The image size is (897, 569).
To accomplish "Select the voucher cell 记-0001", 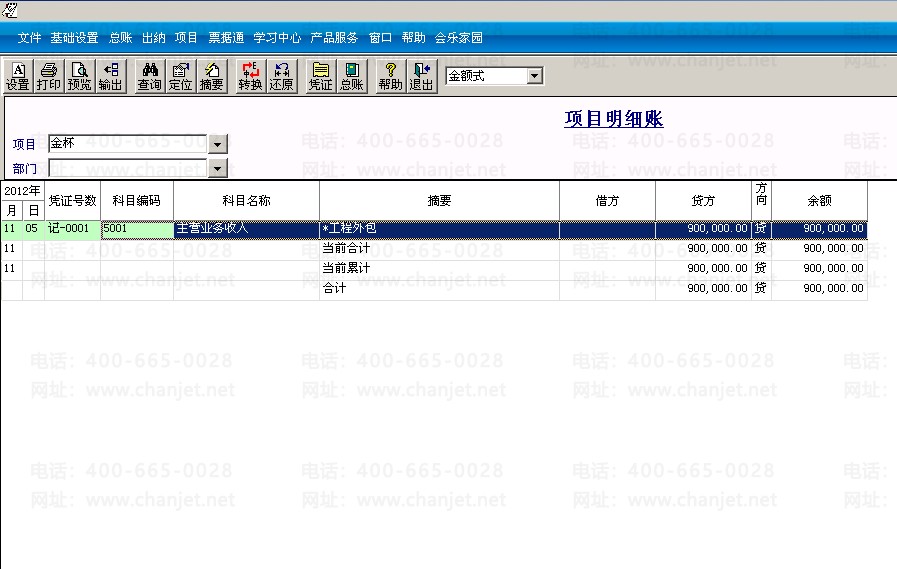I will pos(73,229).
